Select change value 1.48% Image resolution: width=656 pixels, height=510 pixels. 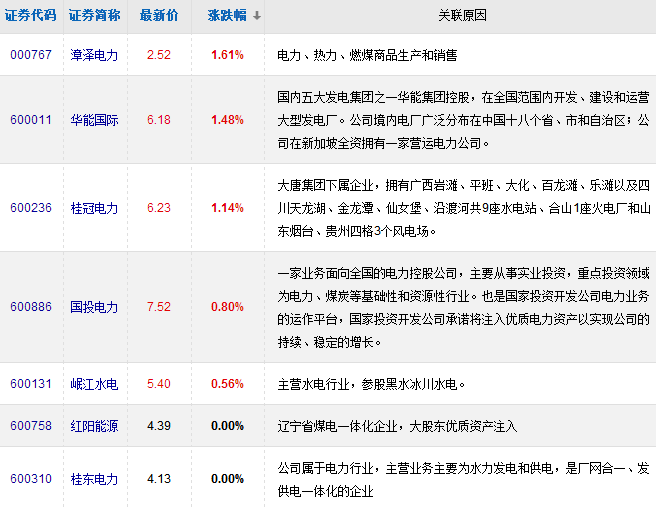227,120
